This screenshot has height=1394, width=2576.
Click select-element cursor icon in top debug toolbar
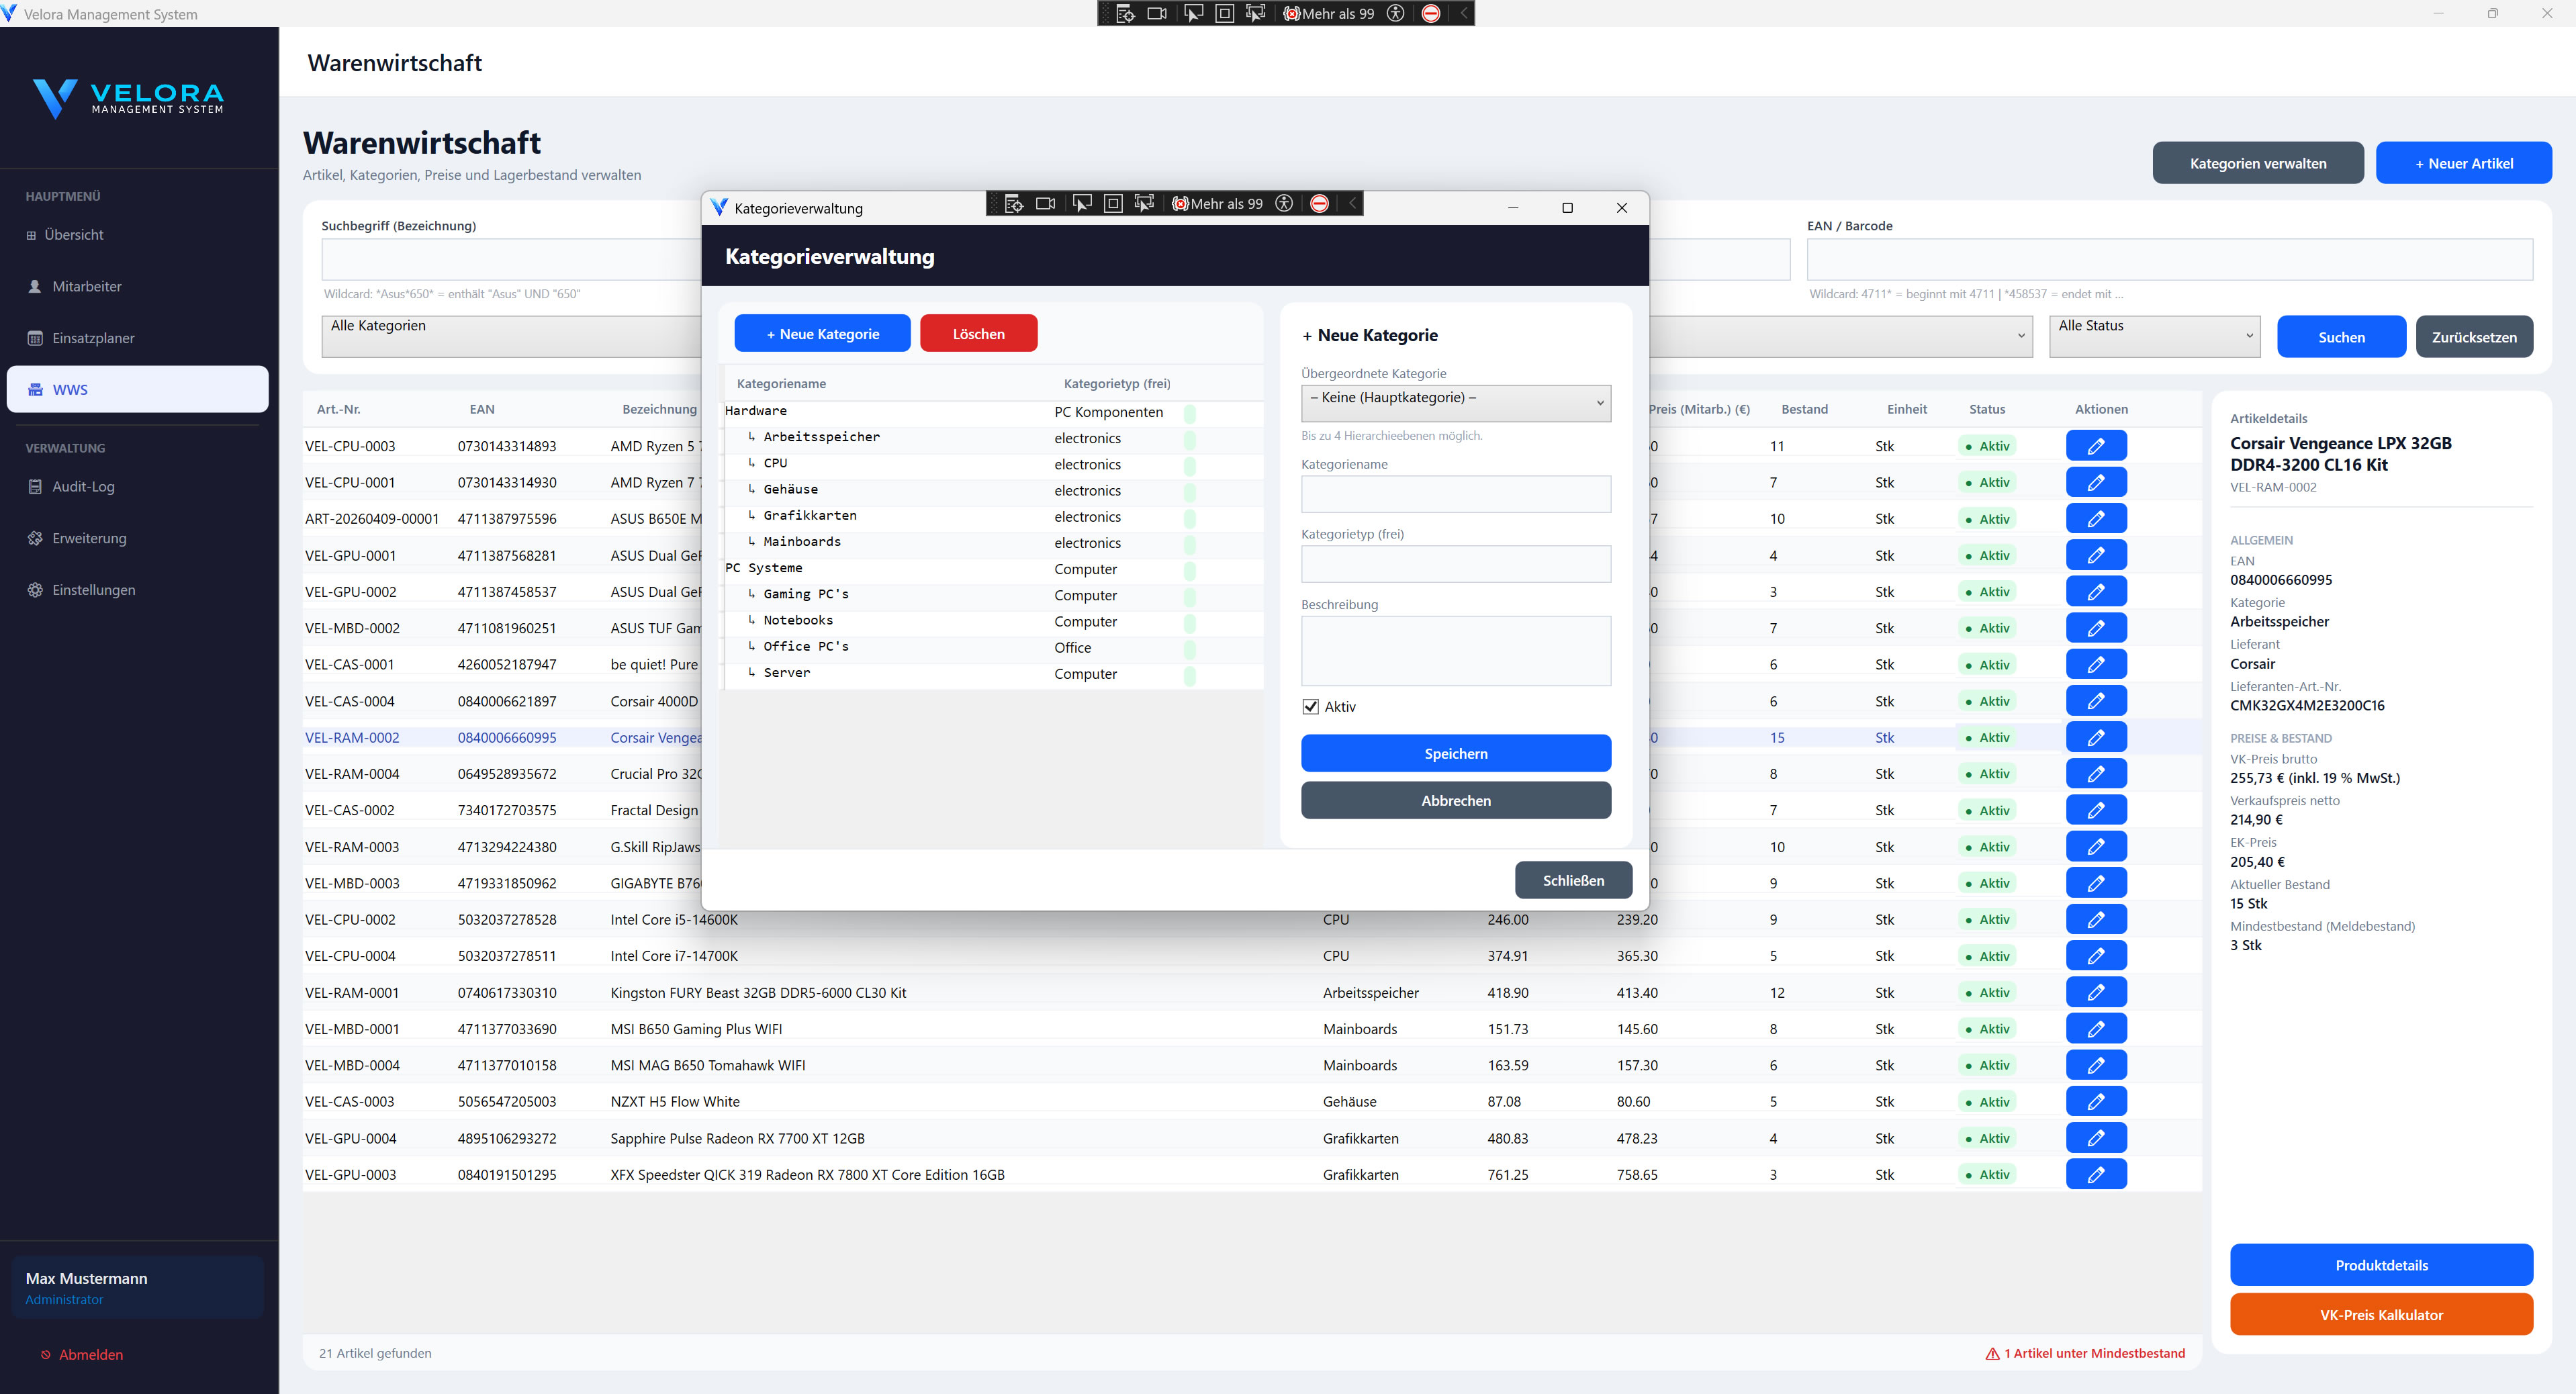1193,13
